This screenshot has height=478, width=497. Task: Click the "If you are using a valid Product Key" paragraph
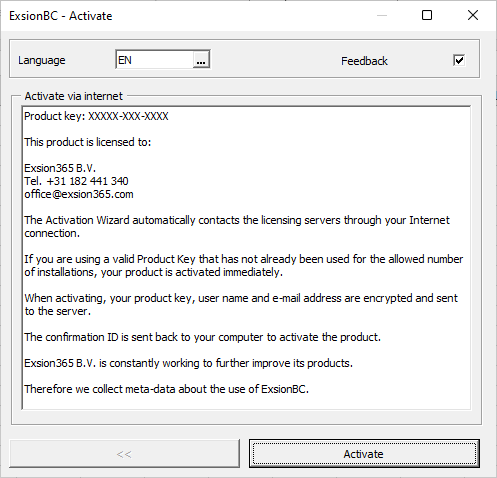pos(244,266)
